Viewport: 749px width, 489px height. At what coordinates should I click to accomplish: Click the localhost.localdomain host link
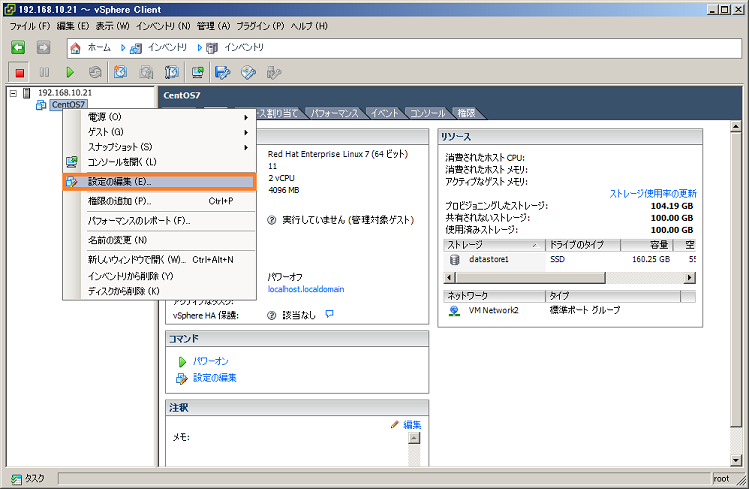point(306,289)
